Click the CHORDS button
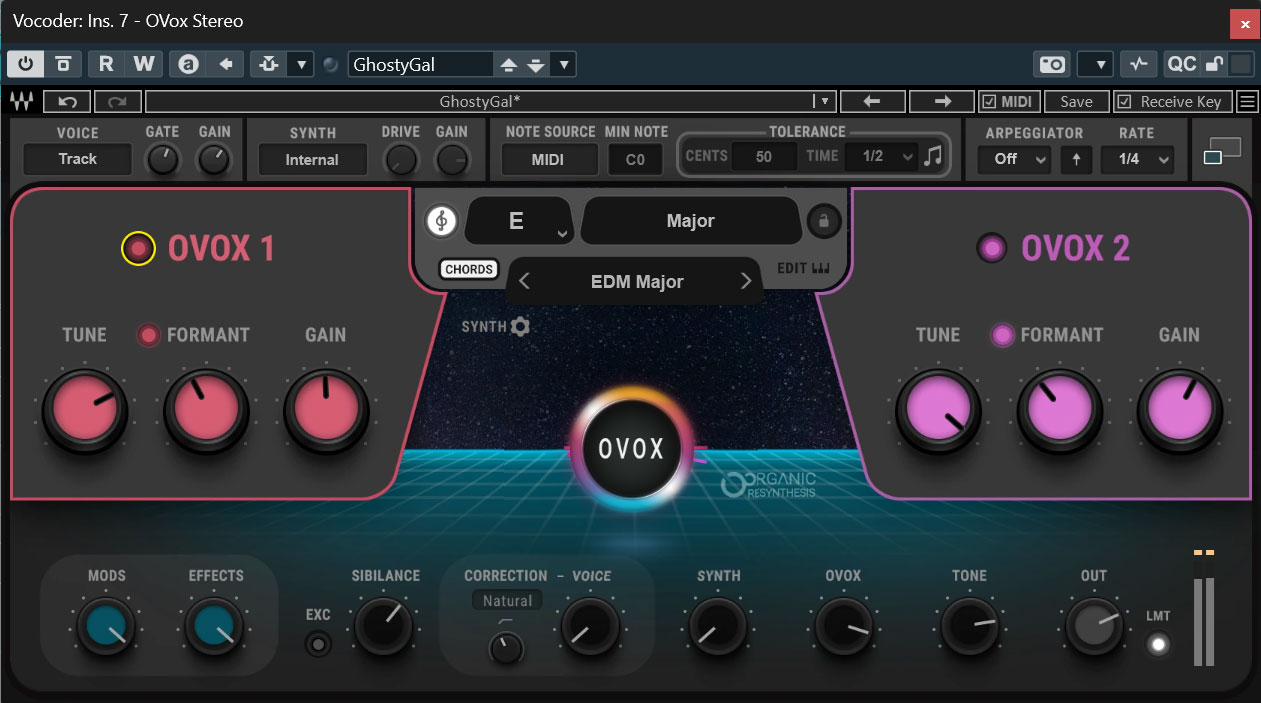1261x703 pixels. tap(468, 270)
